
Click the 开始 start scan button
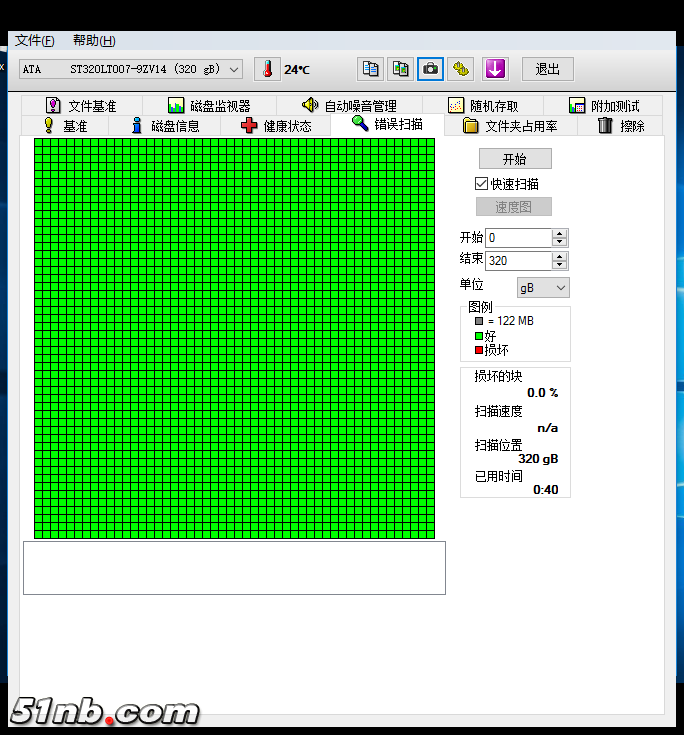click(515, 159)
